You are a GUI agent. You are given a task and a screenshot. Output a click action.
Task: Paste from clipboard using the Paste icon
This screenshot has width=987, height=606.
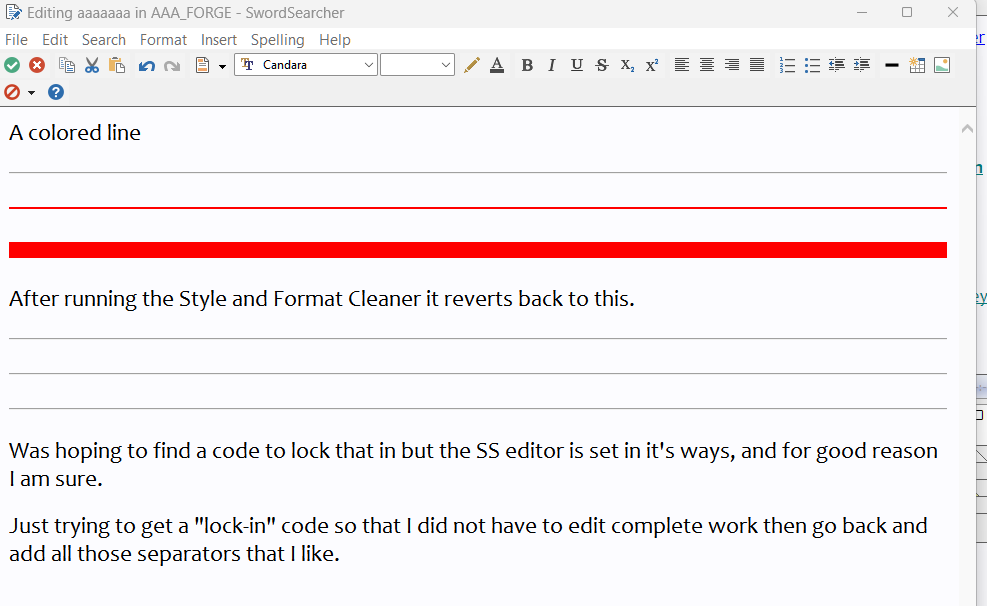[117, 65]
